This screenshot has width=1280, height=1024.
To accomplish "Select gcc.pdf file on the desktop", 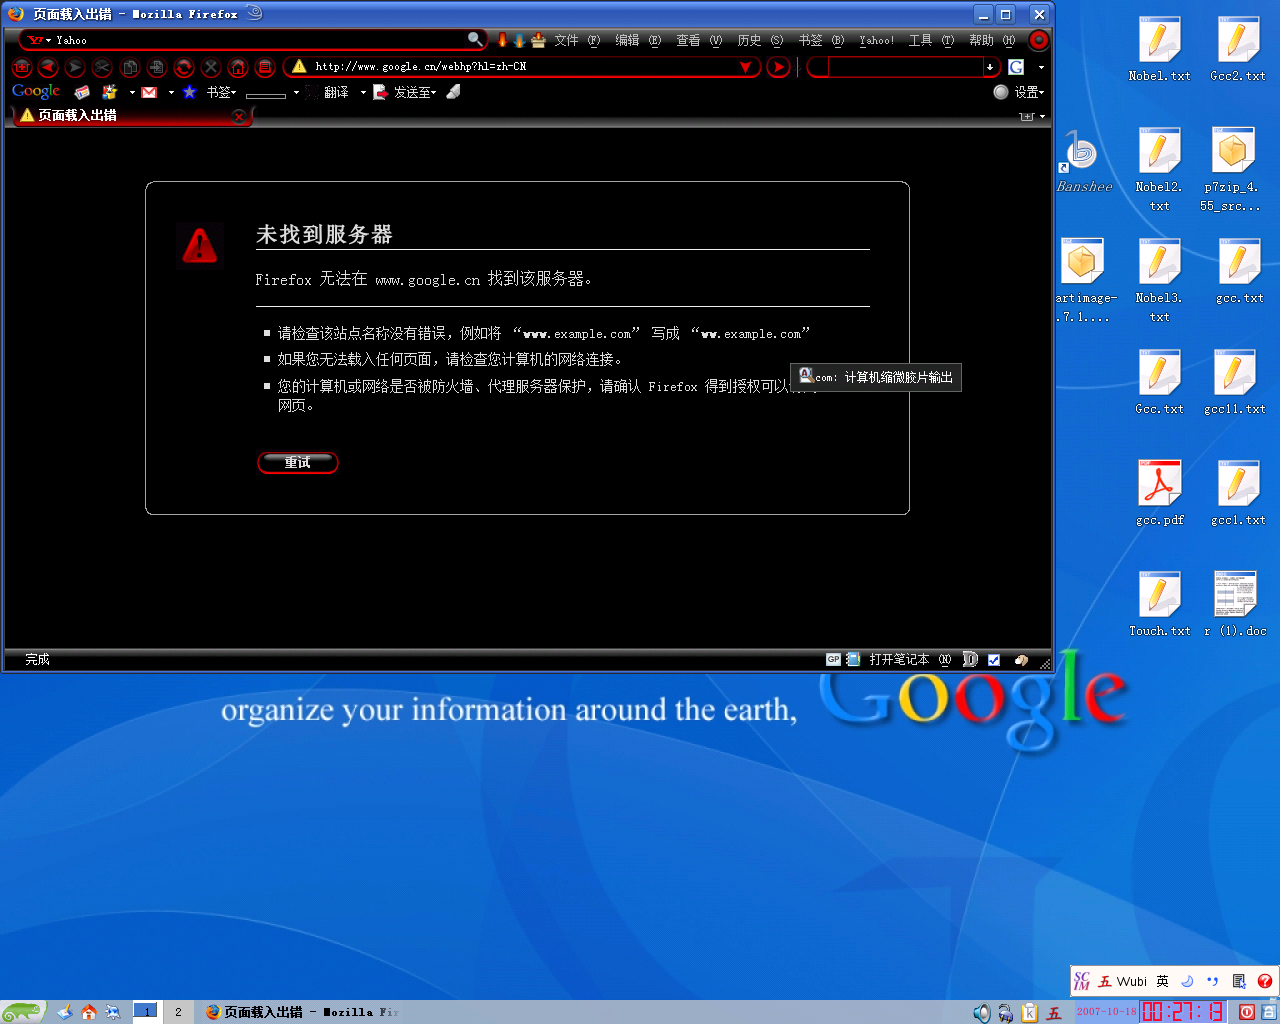I will [1159, 493].
